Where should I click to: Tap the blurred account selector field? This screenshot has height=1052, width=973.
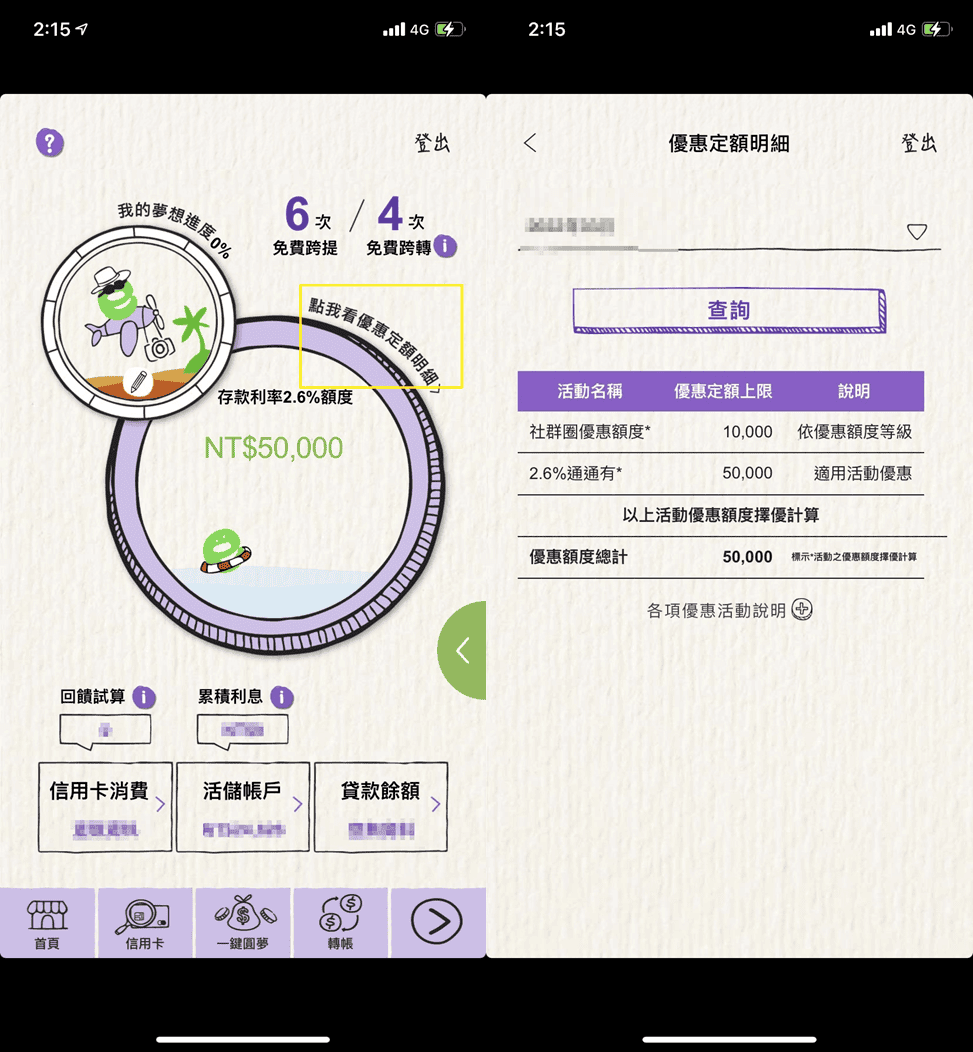point(729,231)
